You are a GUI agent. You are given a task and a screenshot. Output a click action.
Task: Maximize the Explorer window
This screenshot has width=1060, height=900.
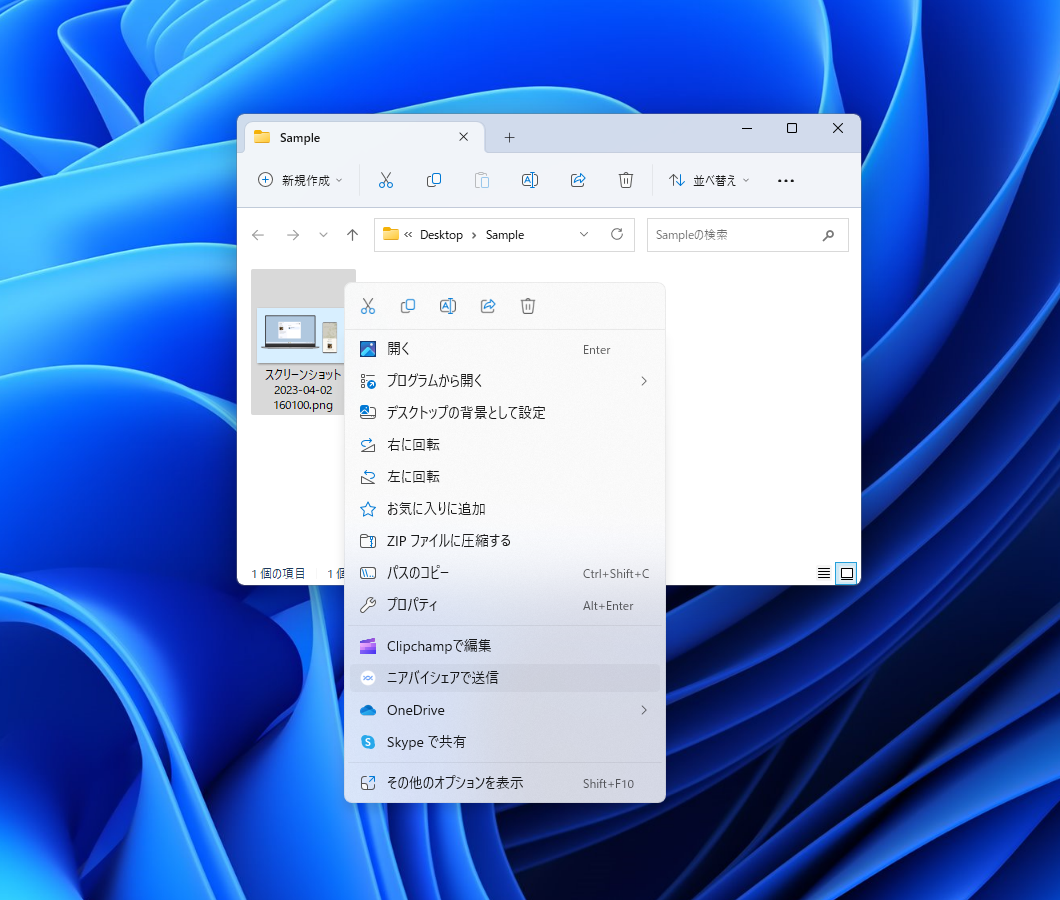(792, 128)
